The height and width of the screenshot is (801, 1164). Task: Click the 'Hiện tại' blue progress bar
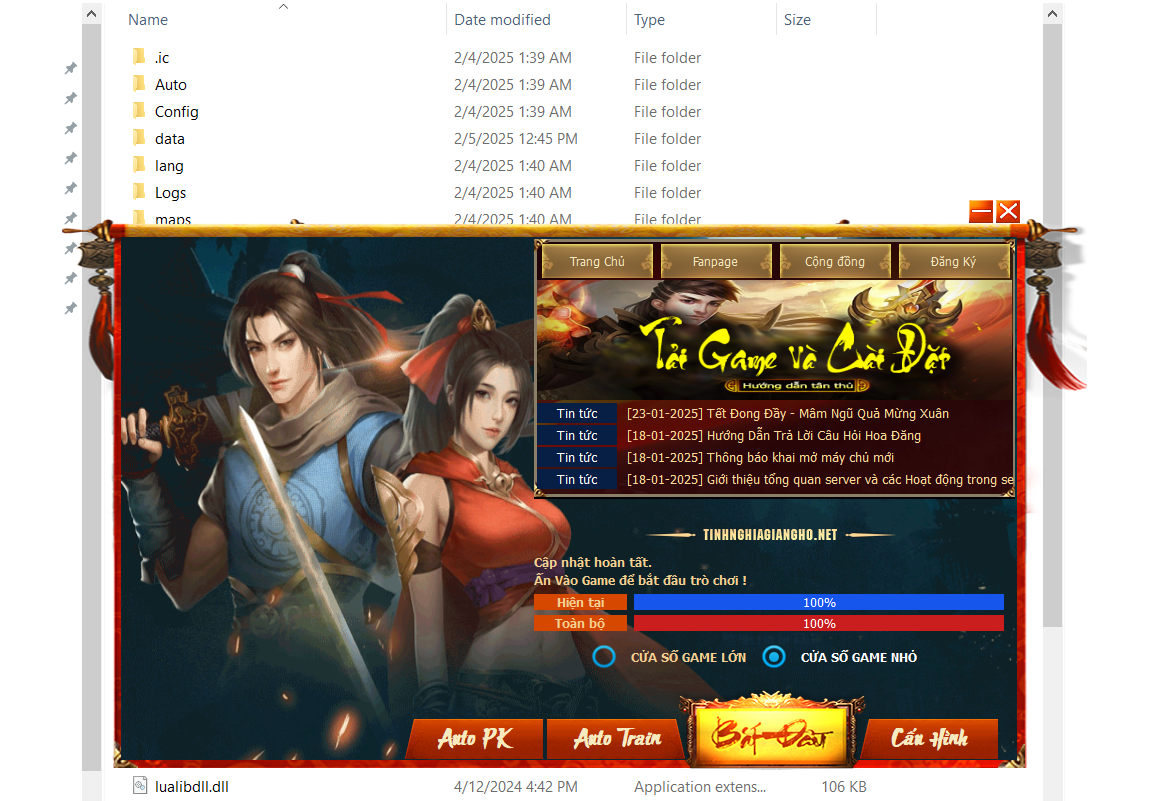coord(819,602)
